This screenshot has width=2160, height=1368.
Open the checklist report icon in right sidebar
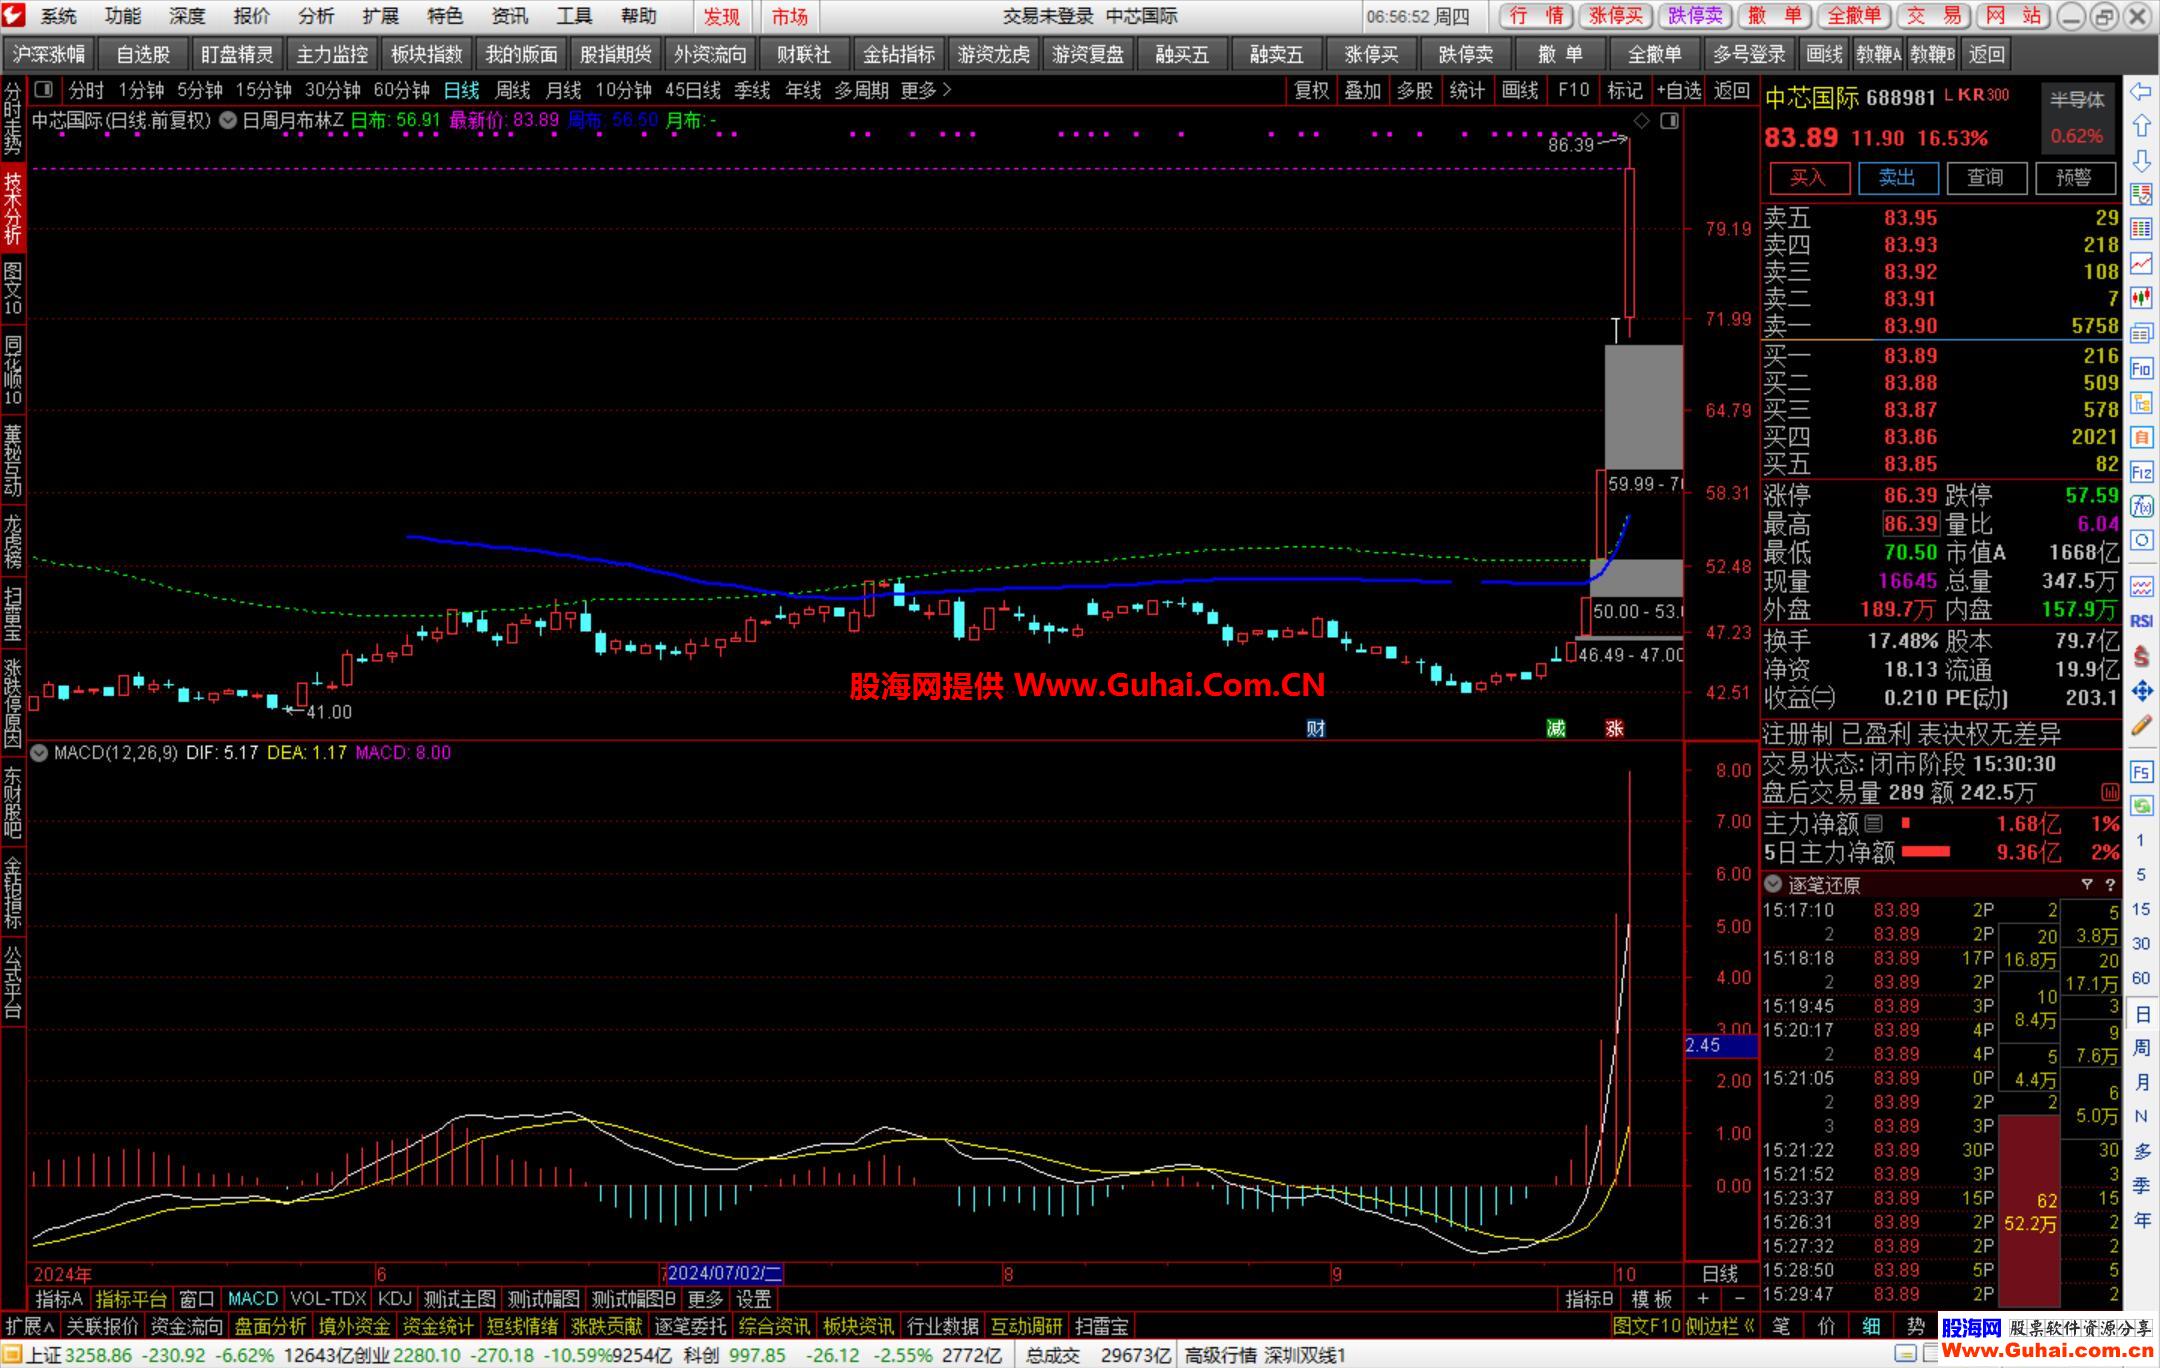2141,194
